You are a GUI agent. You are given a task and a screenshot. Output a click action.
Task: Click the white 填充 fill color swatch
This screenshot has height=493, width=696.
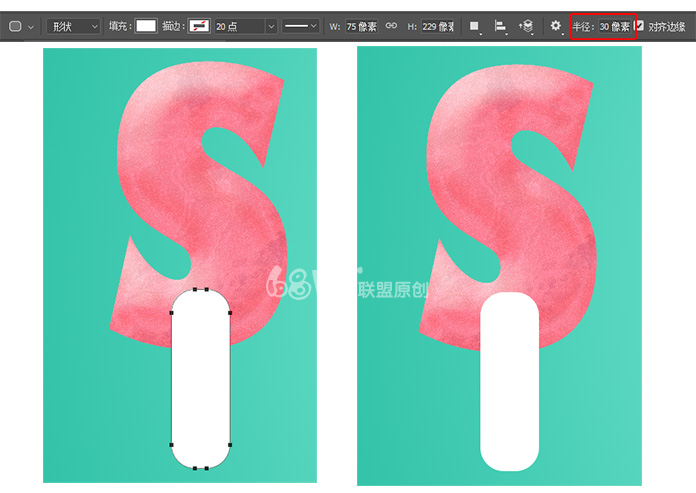coord(146,26)
